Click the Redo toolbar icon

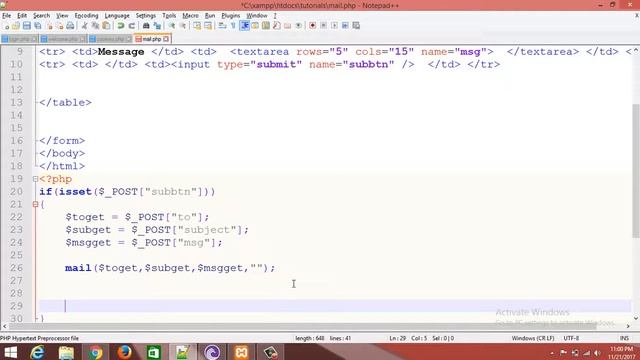(132, 26)
